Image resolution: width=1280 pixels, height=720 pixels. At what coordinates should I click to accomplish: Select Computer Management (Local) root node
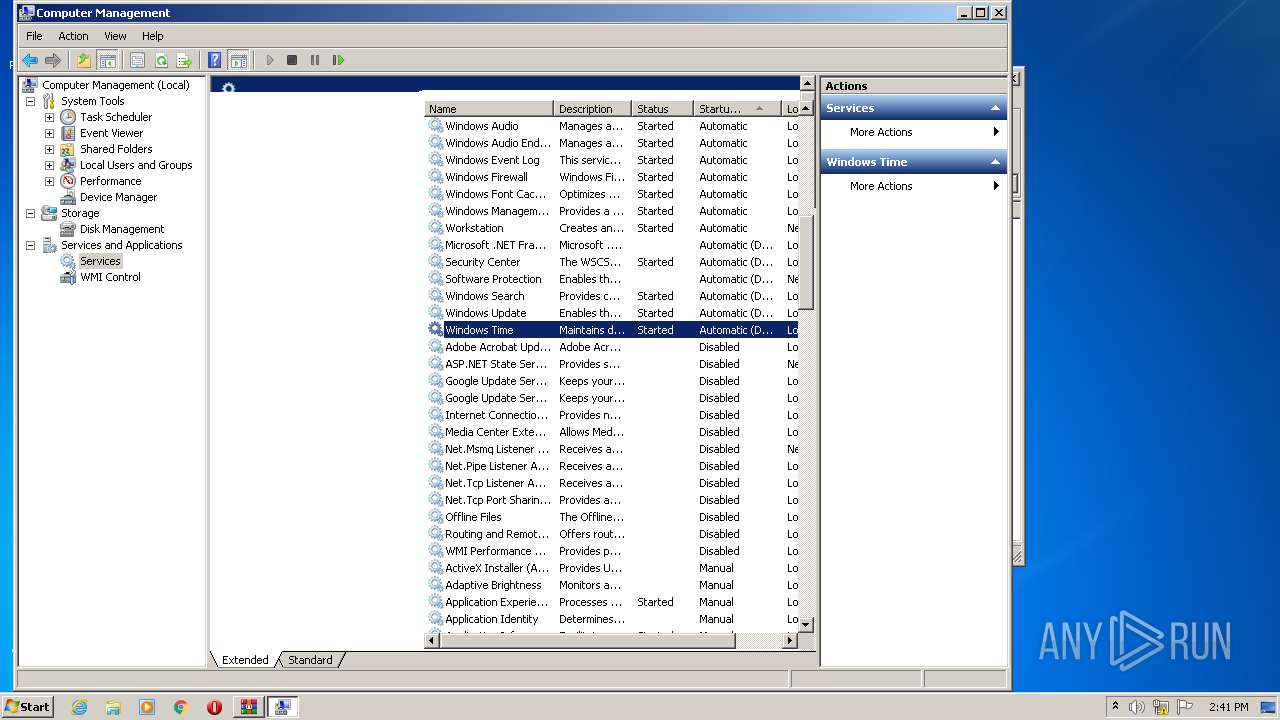115,85
